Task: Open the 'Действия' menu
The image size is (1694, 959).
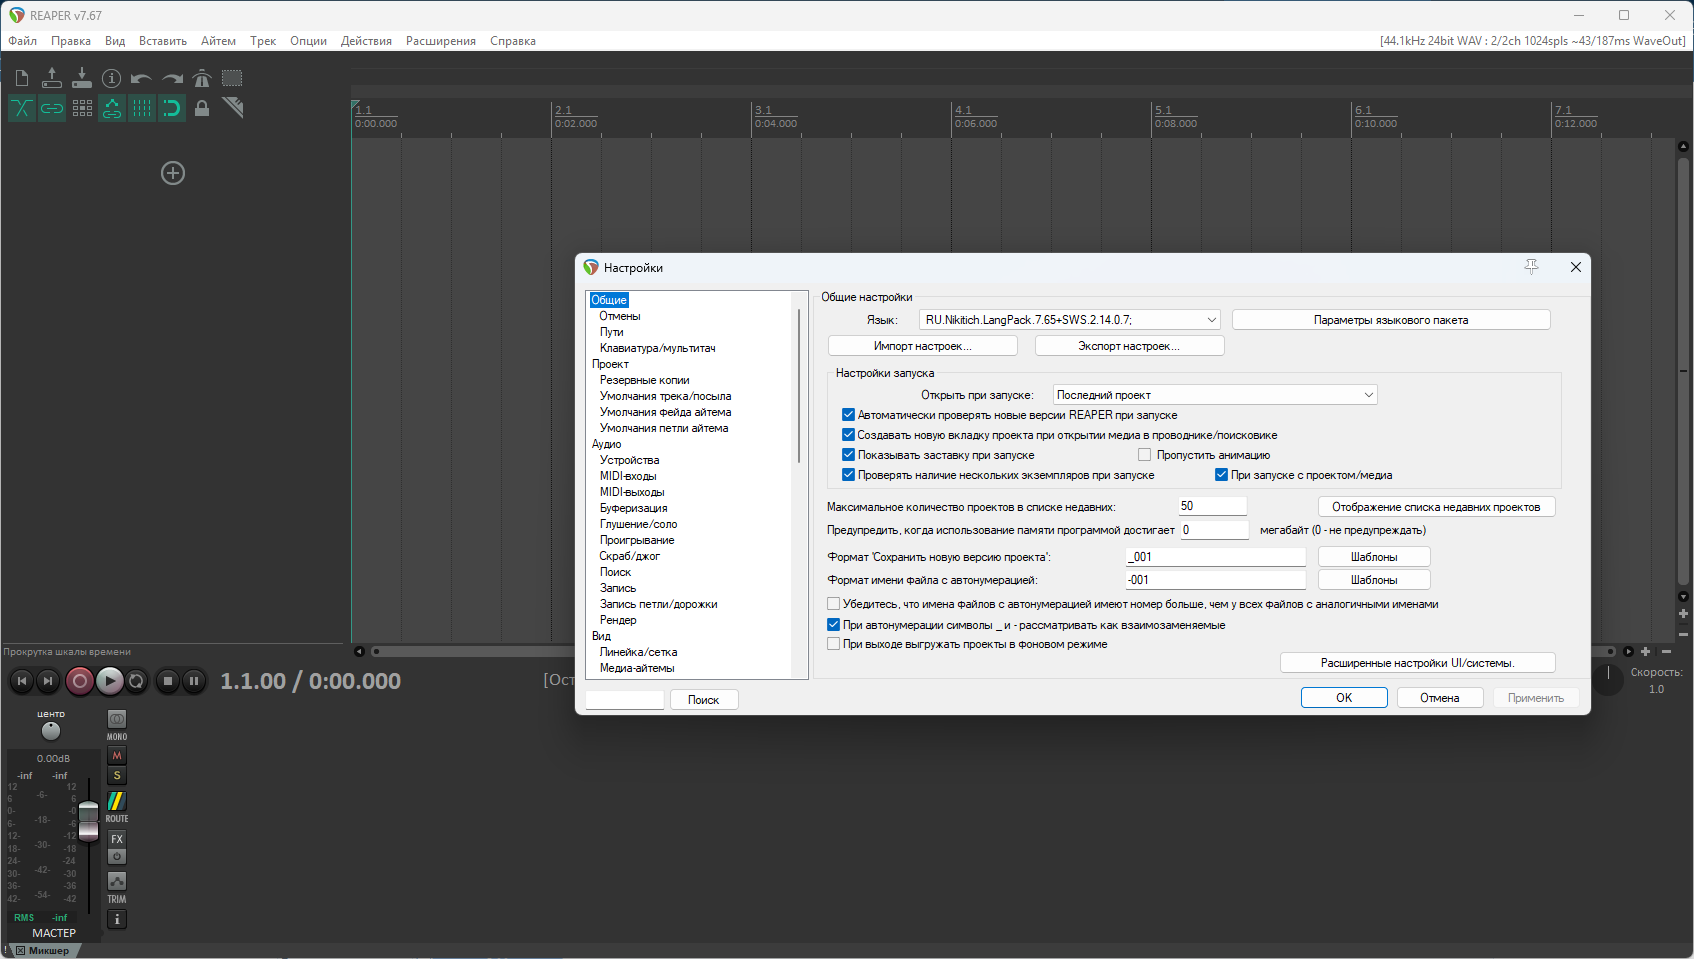Action: 366,41
